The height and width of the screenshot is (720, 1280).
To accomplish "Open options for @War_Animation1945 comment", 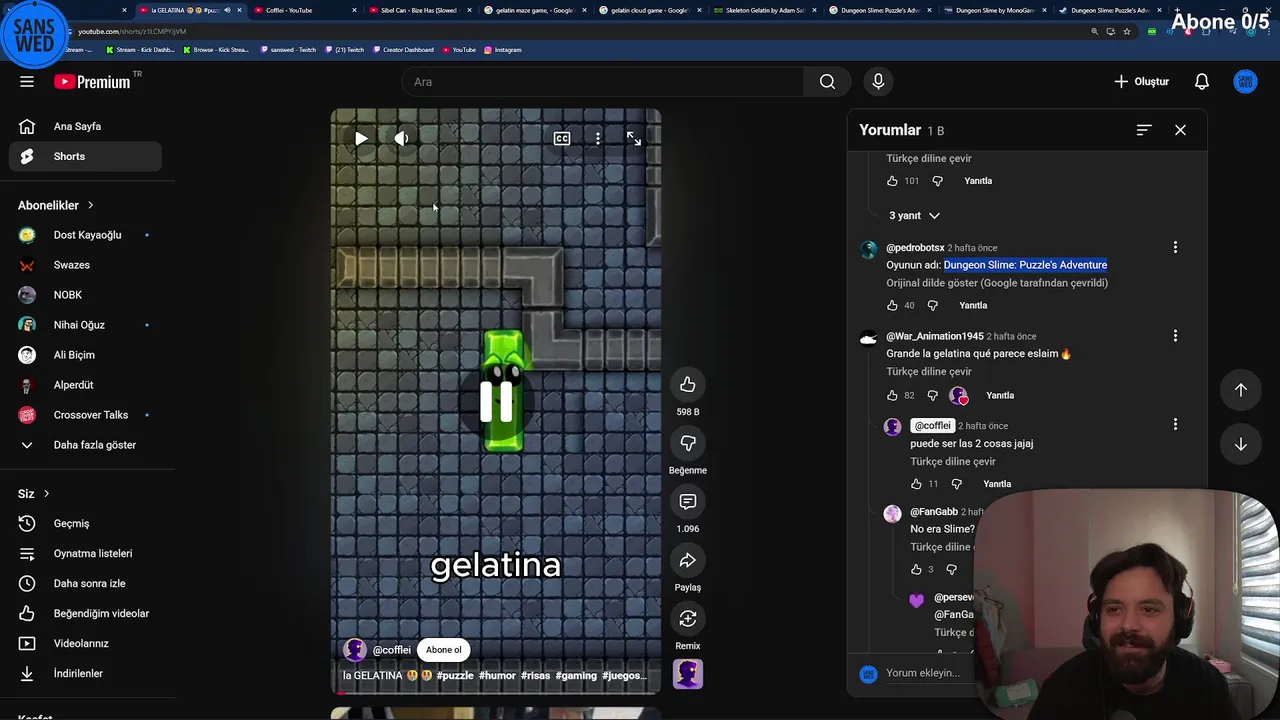I will point(1175,336).
